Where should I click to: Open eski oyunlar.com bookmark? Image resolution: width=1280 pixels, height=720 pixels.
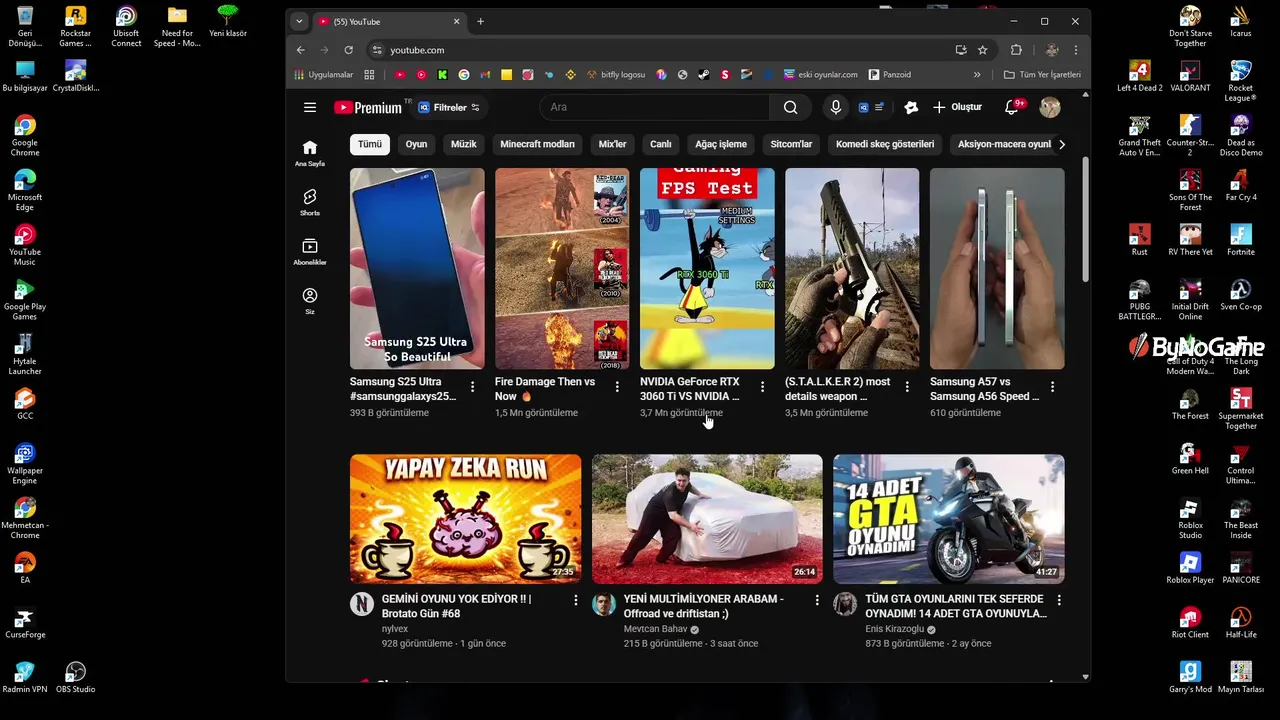pos(821,75)
